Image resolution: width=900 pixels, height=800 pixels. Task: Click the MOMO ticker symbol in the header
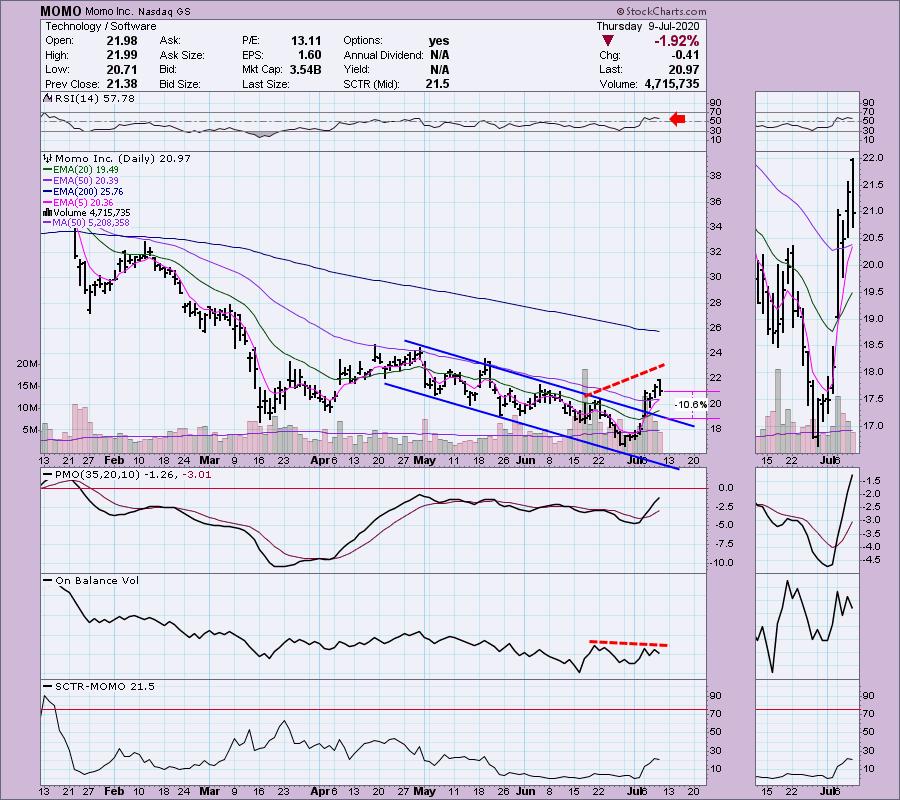click(61, 11)
